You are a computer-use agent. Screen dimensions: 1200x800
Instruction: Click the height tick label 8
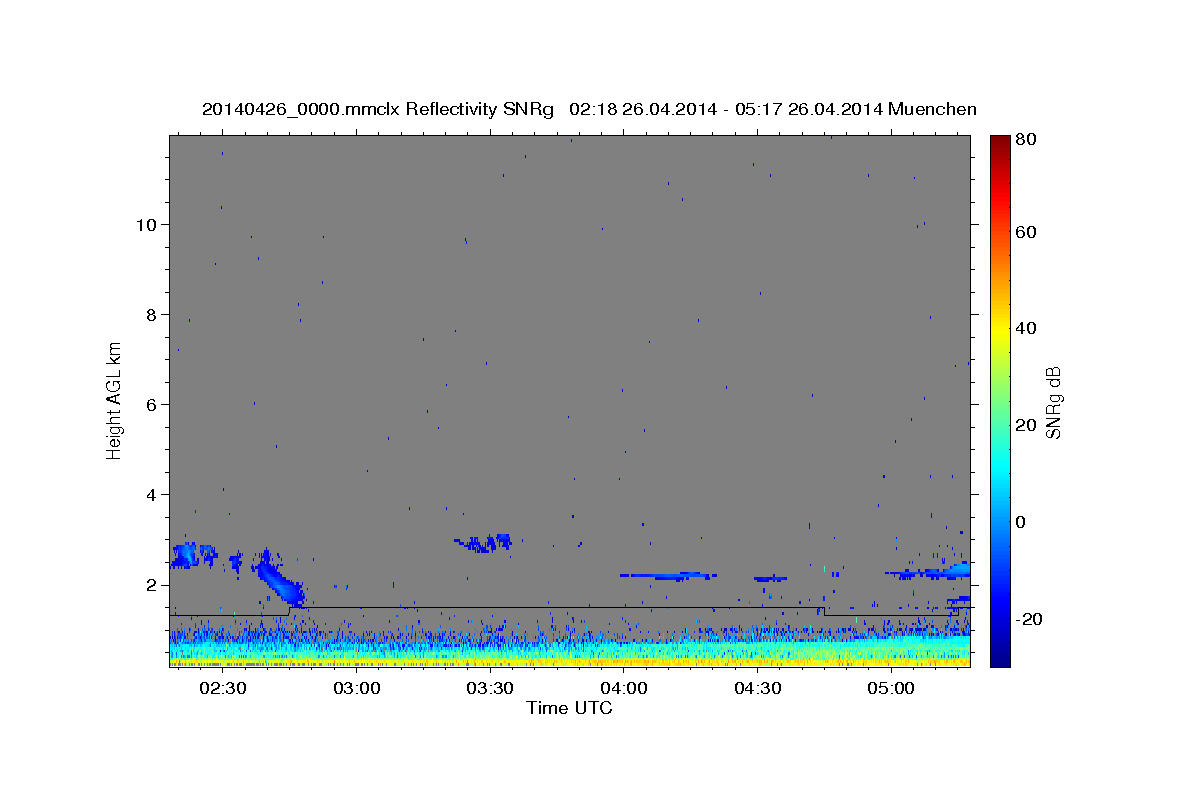[151, 314]
